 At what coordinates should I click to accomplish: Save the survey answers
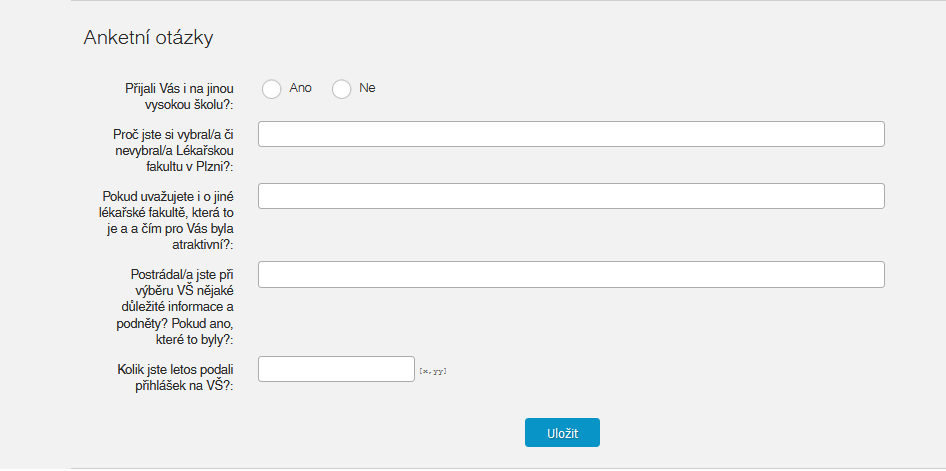point(562,432)
